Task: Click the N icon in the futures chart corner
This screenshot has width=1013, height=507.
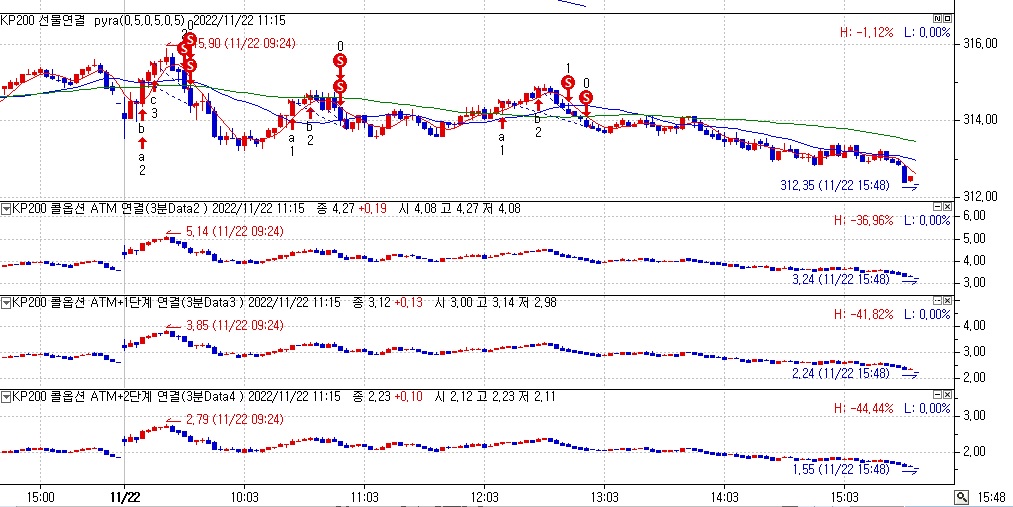Action: click(936, 19)
